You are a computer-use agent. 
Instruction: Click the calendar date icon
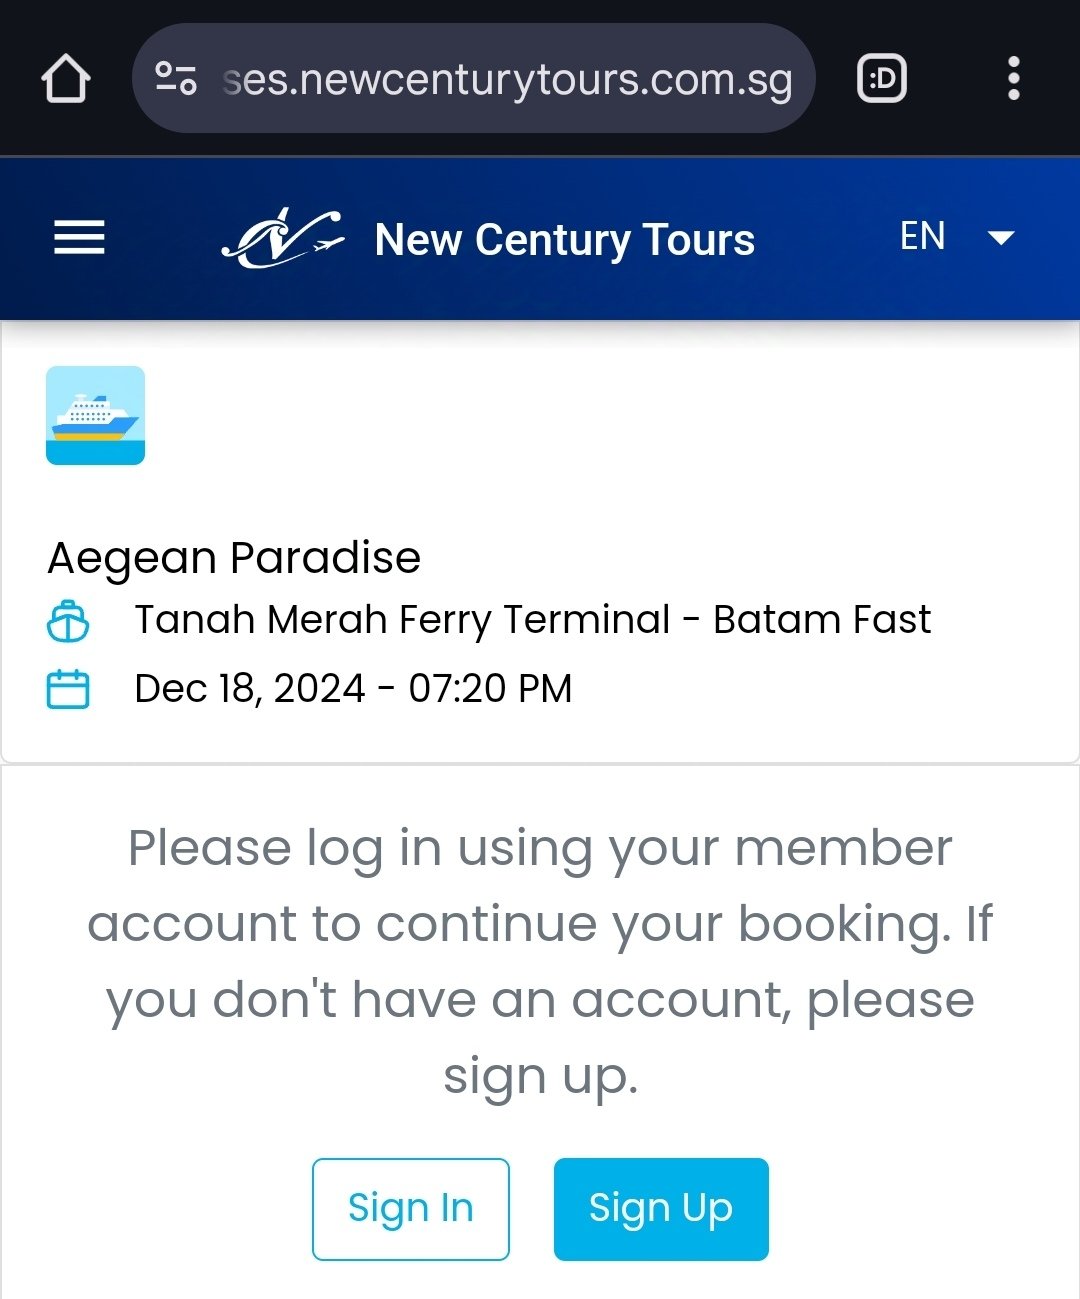click(68, 689)
